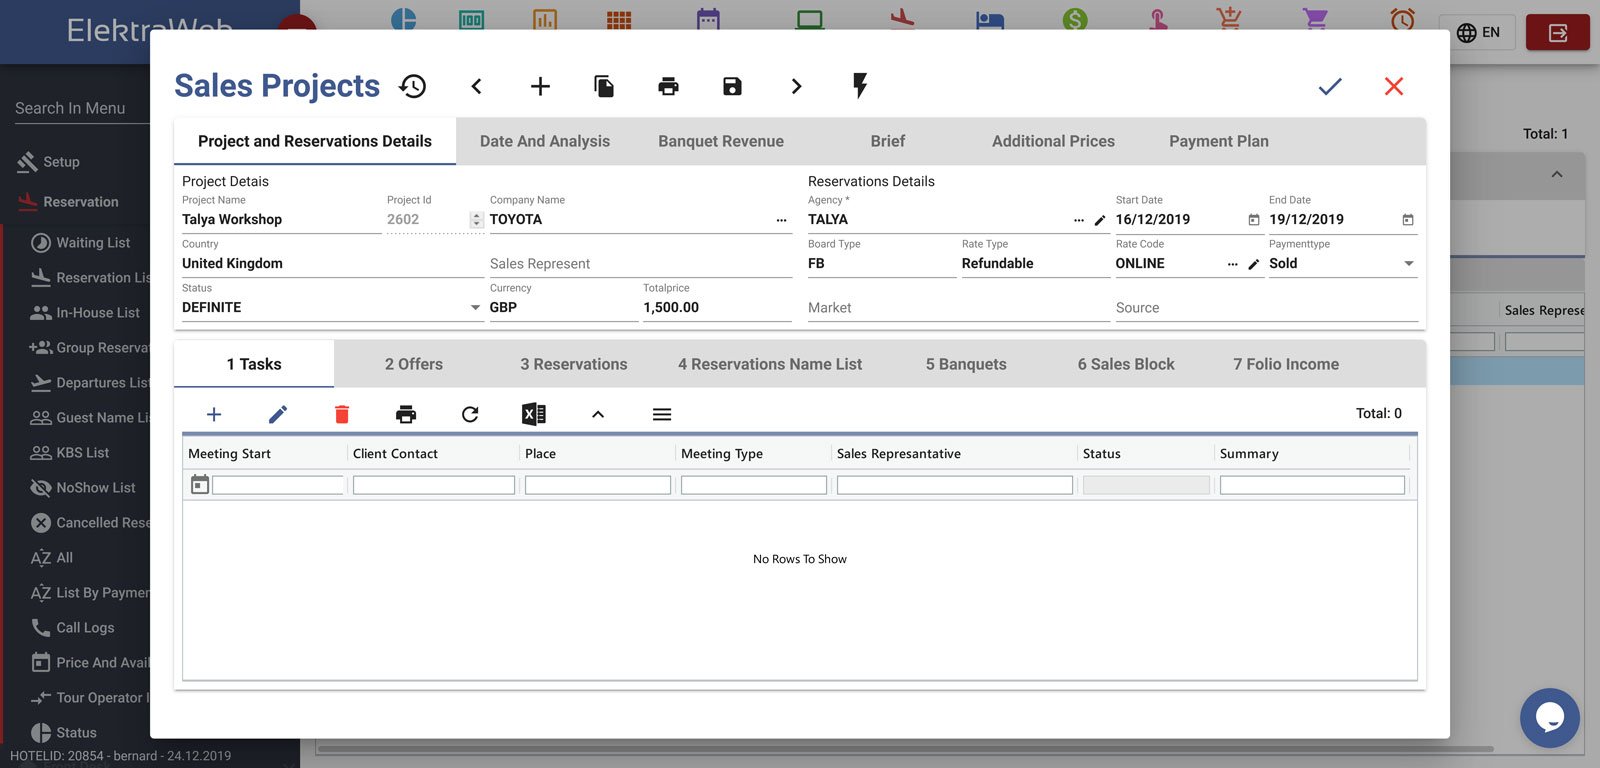Switch language with EN globe button
The width and height of the screenshot is (1600, 768).
(x=1478, y=33)
